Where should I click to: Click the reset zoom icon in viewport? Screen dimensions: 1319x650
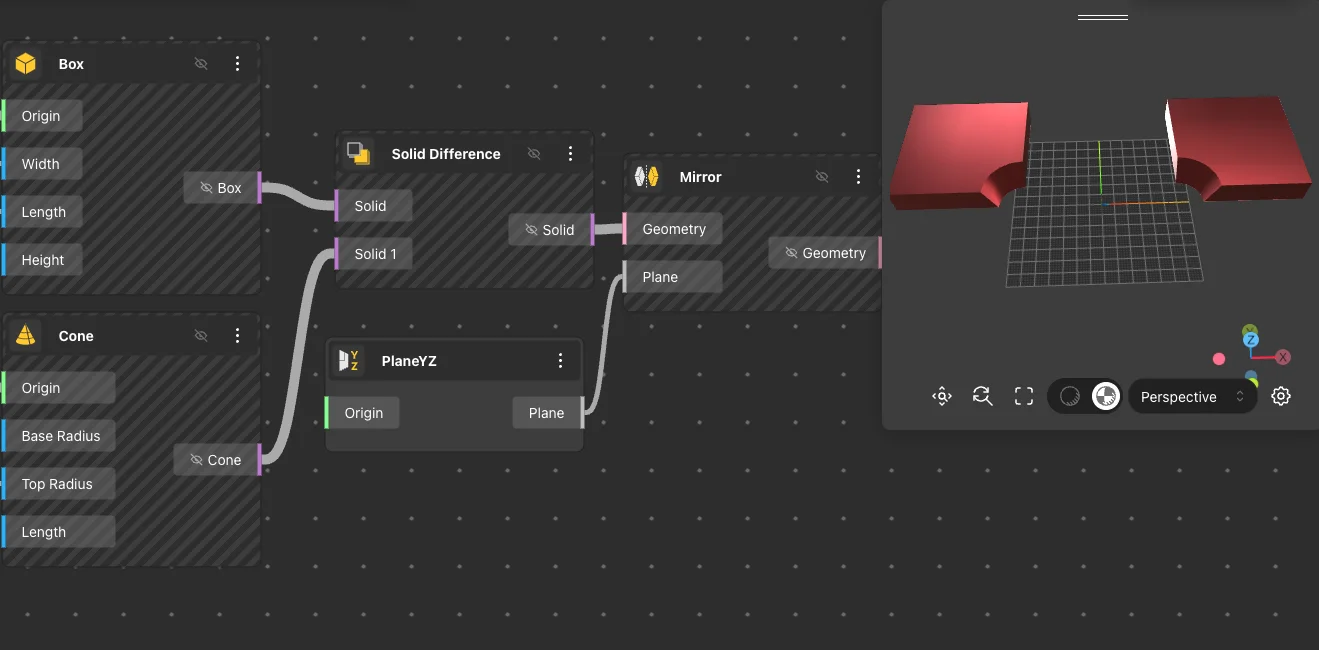982,397
